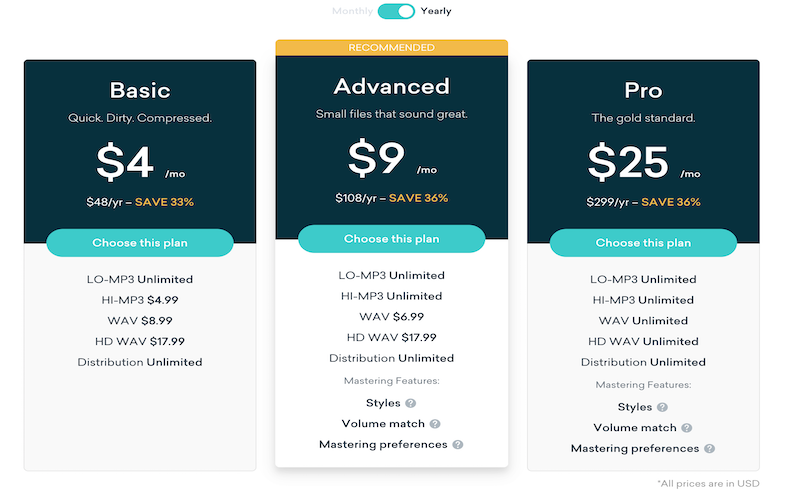Click the Advanced SAVE 36% text

[418, 198]
